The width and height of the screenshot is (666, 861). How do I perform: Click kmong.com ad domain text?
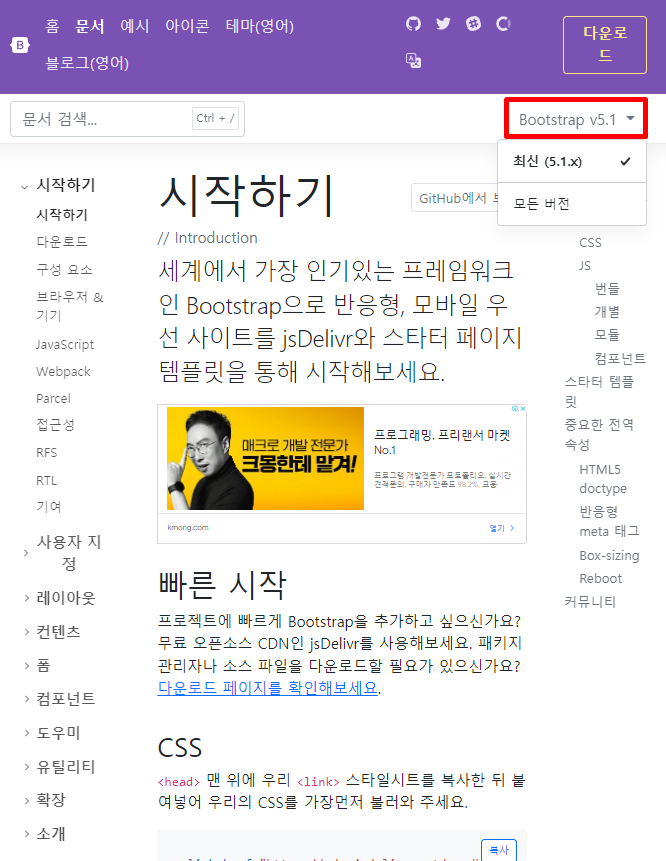188,528
